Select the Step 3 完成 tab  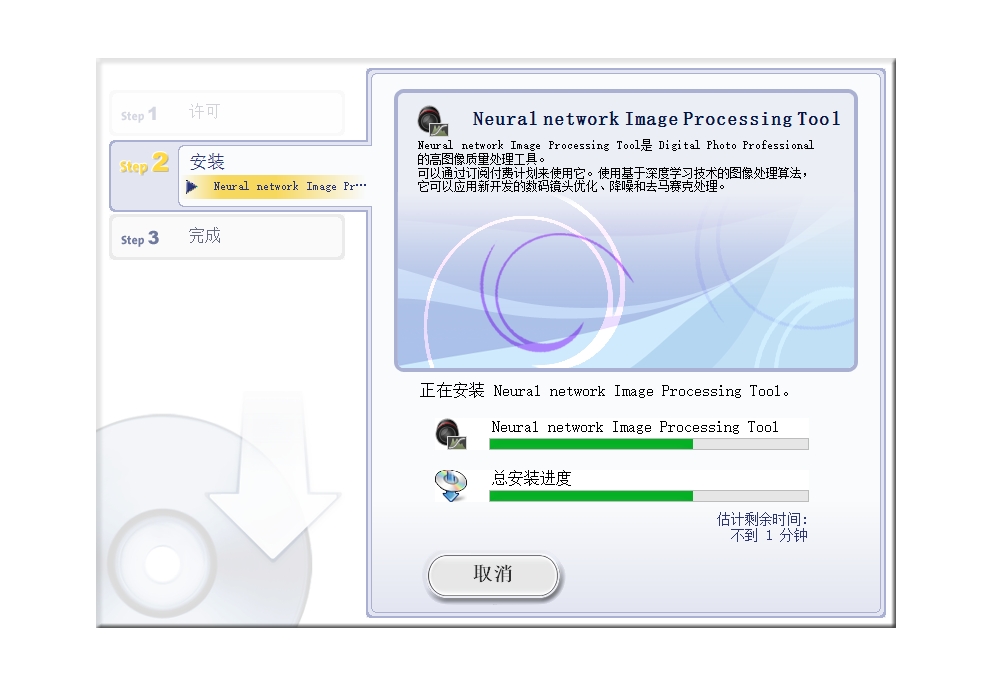(x=226, y=237)
